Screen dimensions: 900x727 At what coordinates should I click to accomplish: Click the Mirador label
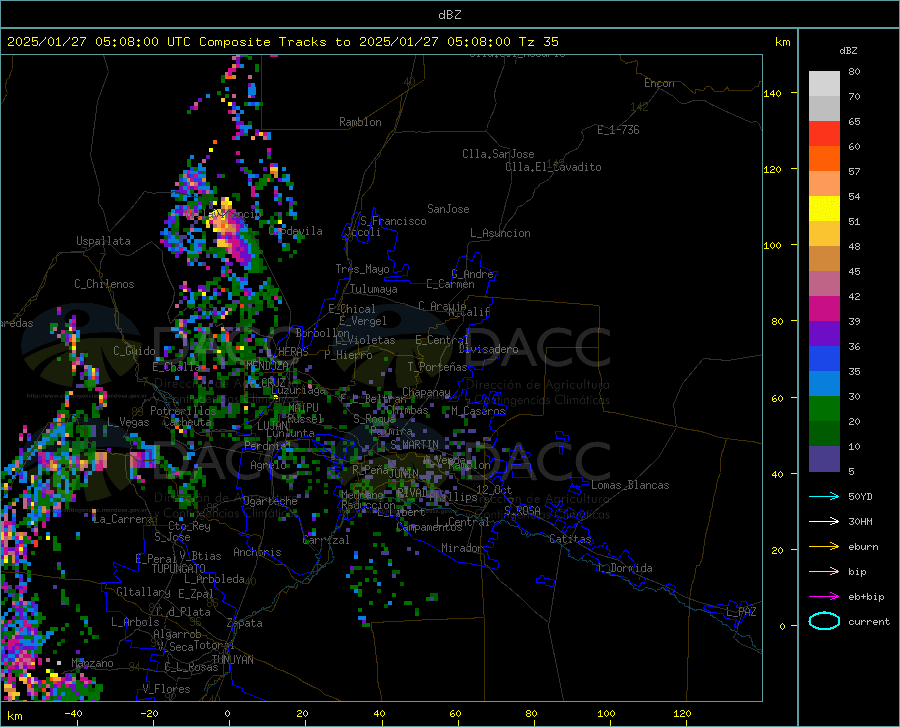click(461, 548)
